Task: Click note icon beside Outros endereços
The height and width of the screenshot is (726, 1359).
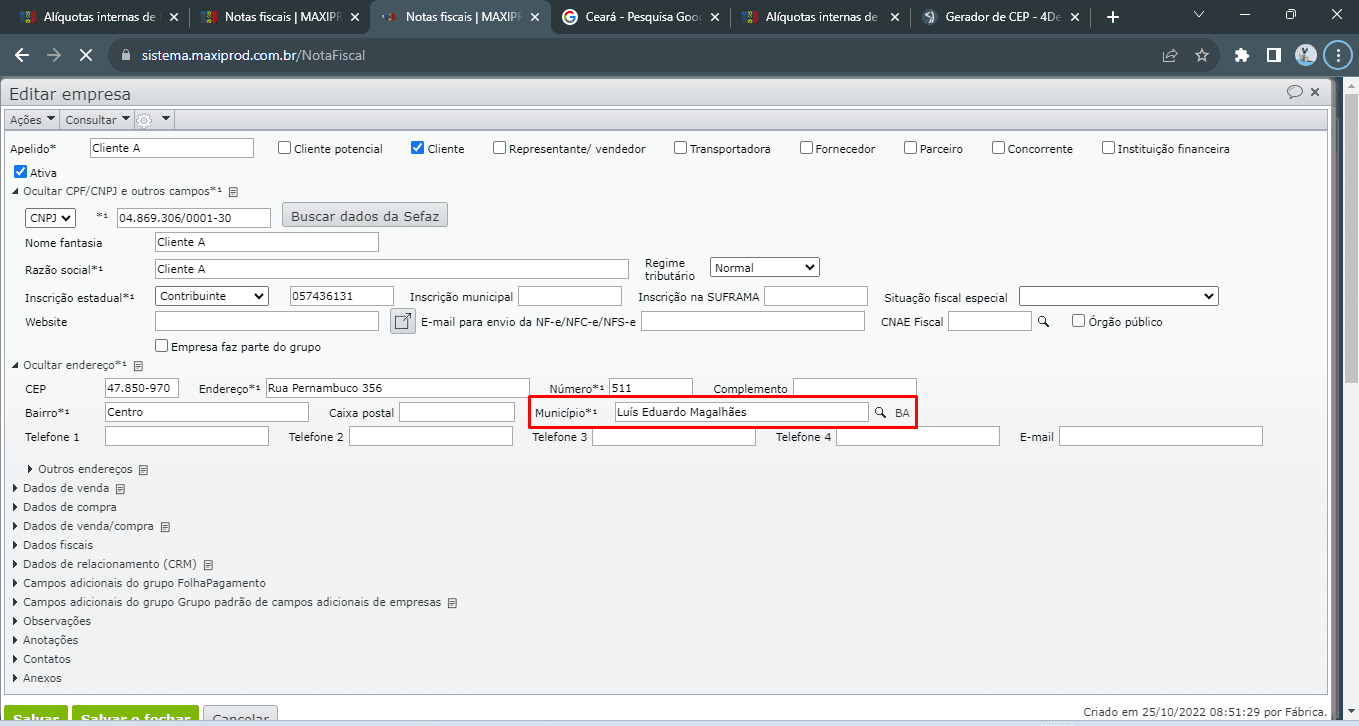Action: coord(143,470)
